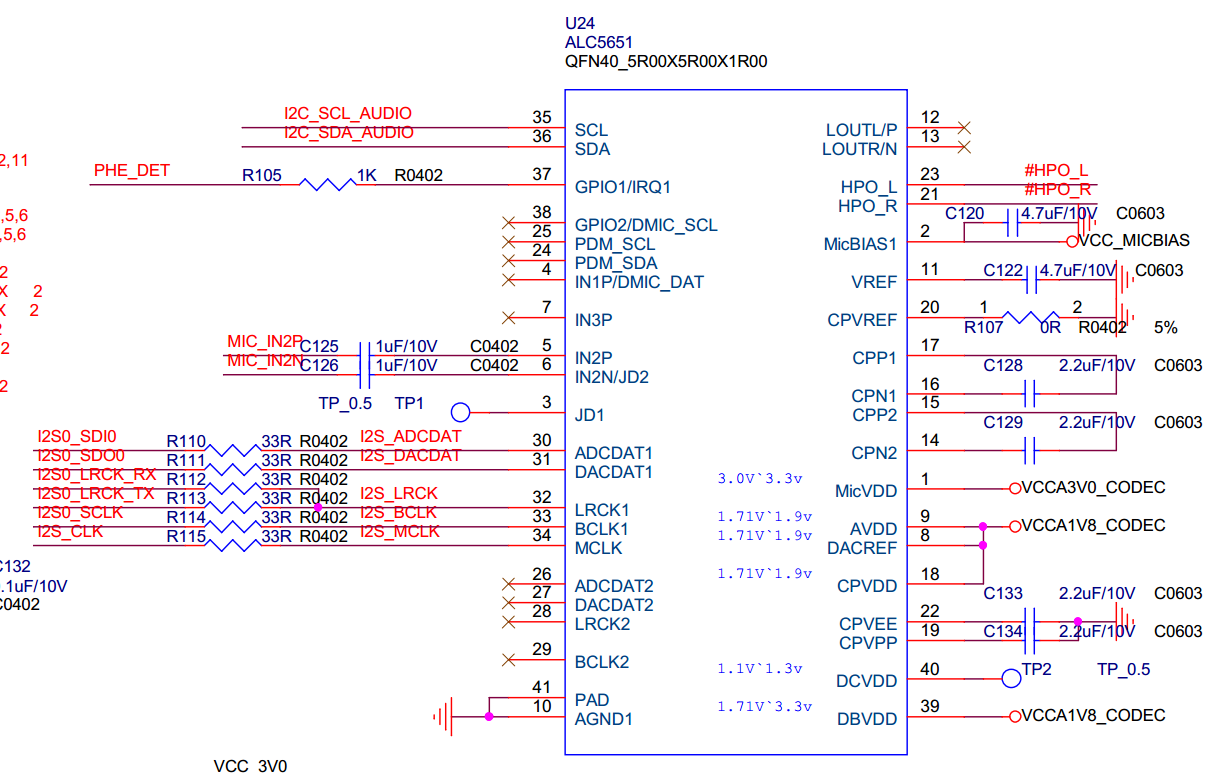Image resolution: width=1226 pixels, height=774 pixels.
Task: Select the no-connect X on IN3P pin 7
Action: [x=508, y=318]
